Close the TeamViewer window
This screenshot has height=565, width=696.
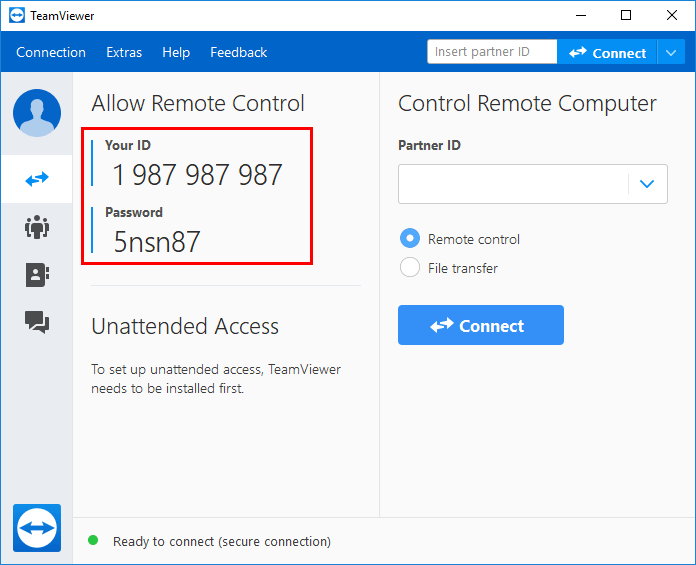(672, 16)
